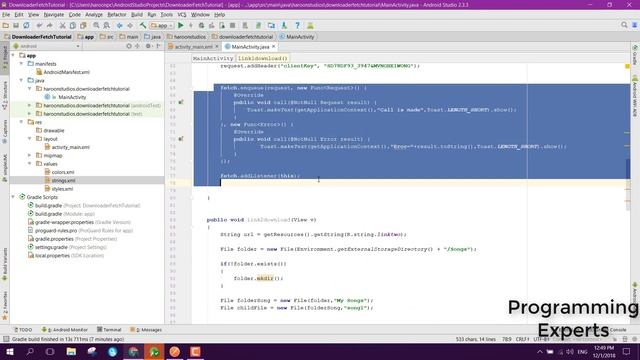Open the app run configuration dropdown
The image size is (640, 360).
point(162,25)
